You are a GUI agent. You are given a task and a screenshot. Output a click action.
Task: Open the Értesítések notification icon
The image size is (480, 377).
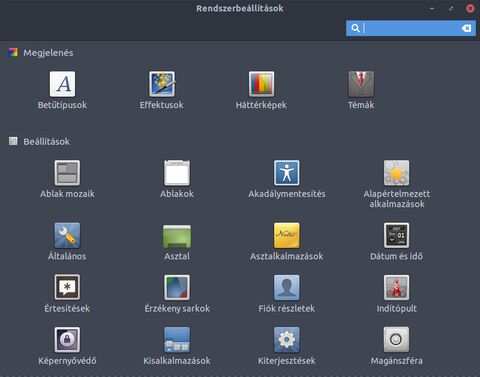pos(67,287)
